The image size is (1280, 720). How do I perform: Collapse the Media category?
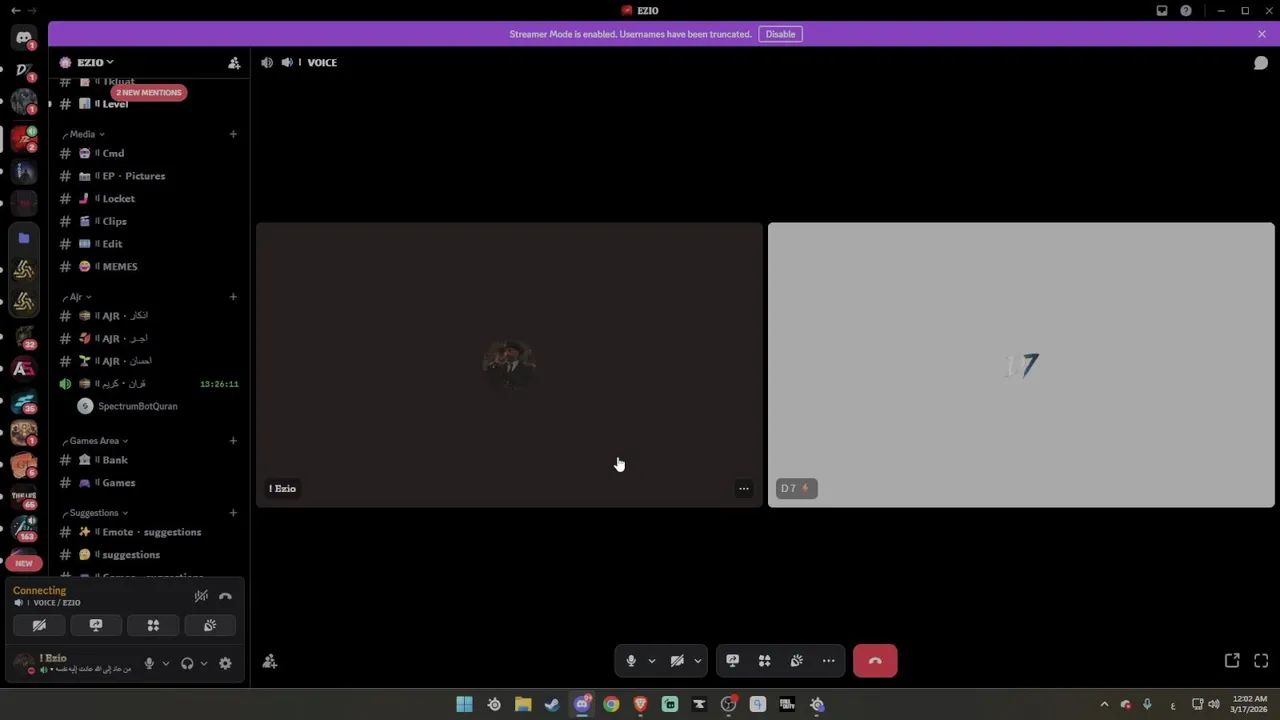84,134
